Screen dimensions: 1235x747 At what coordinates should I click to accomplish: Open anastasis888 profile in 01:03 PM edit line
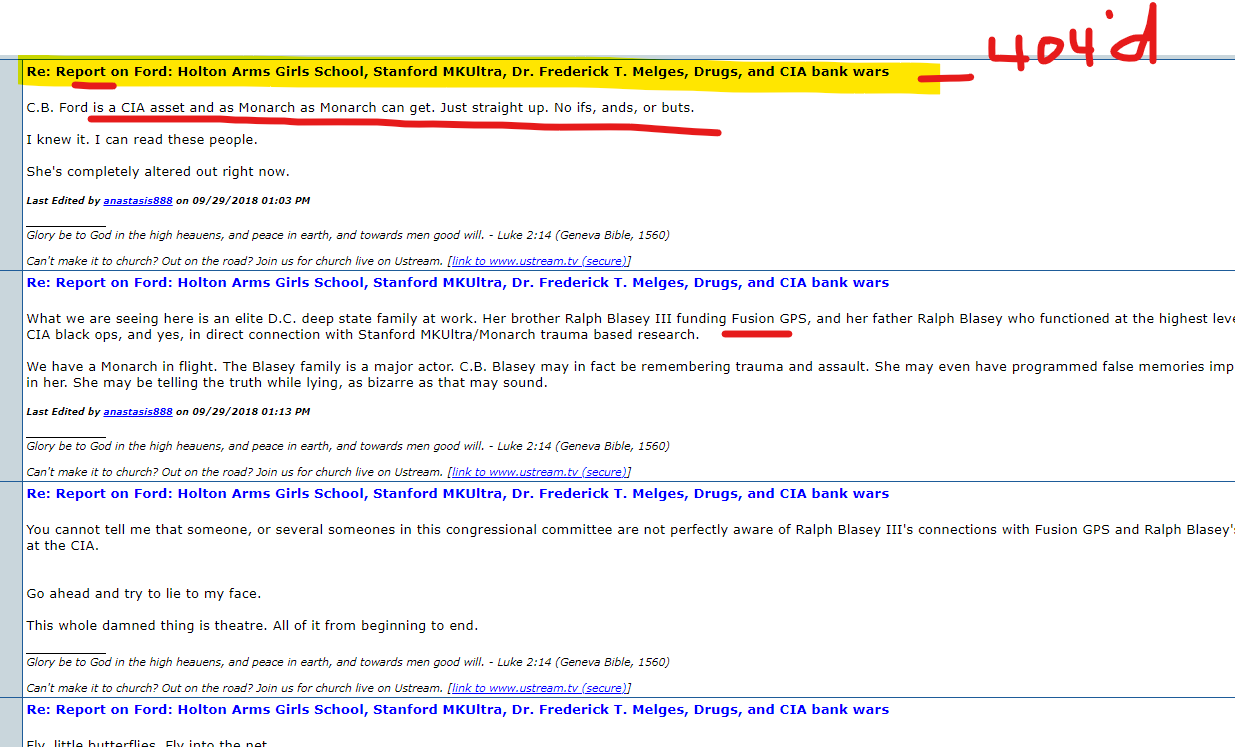[138, 200]
